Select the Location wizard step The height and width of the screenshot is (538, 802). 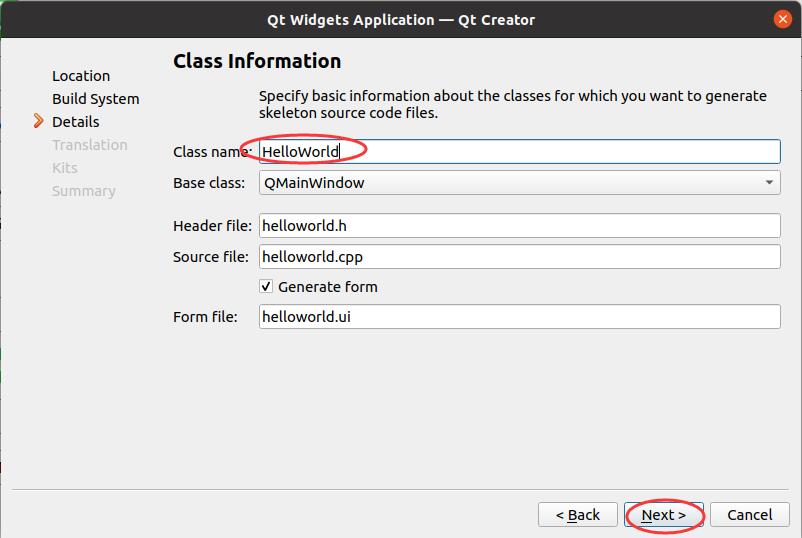pyautogui.click(x=81, y=76)
